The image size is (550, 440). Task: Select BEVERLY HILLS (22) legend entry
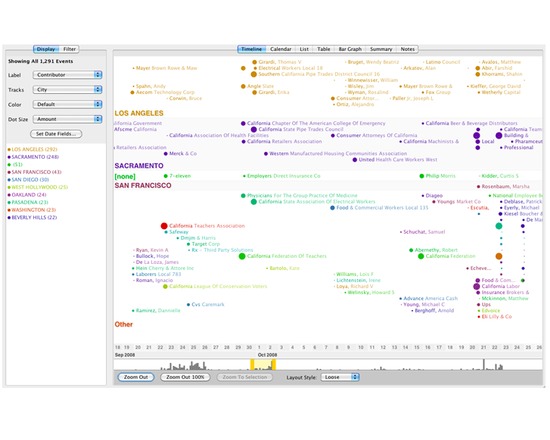tap(32, 218)
